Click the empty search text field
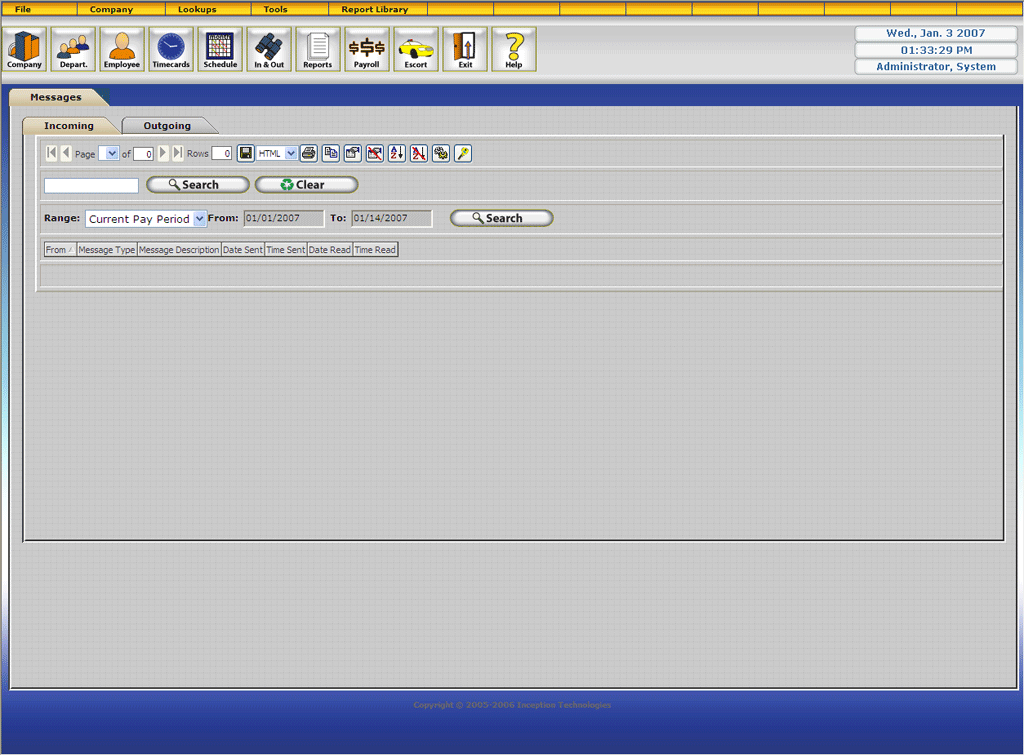This screenshot has width=1024, height=755. [91, 185]
